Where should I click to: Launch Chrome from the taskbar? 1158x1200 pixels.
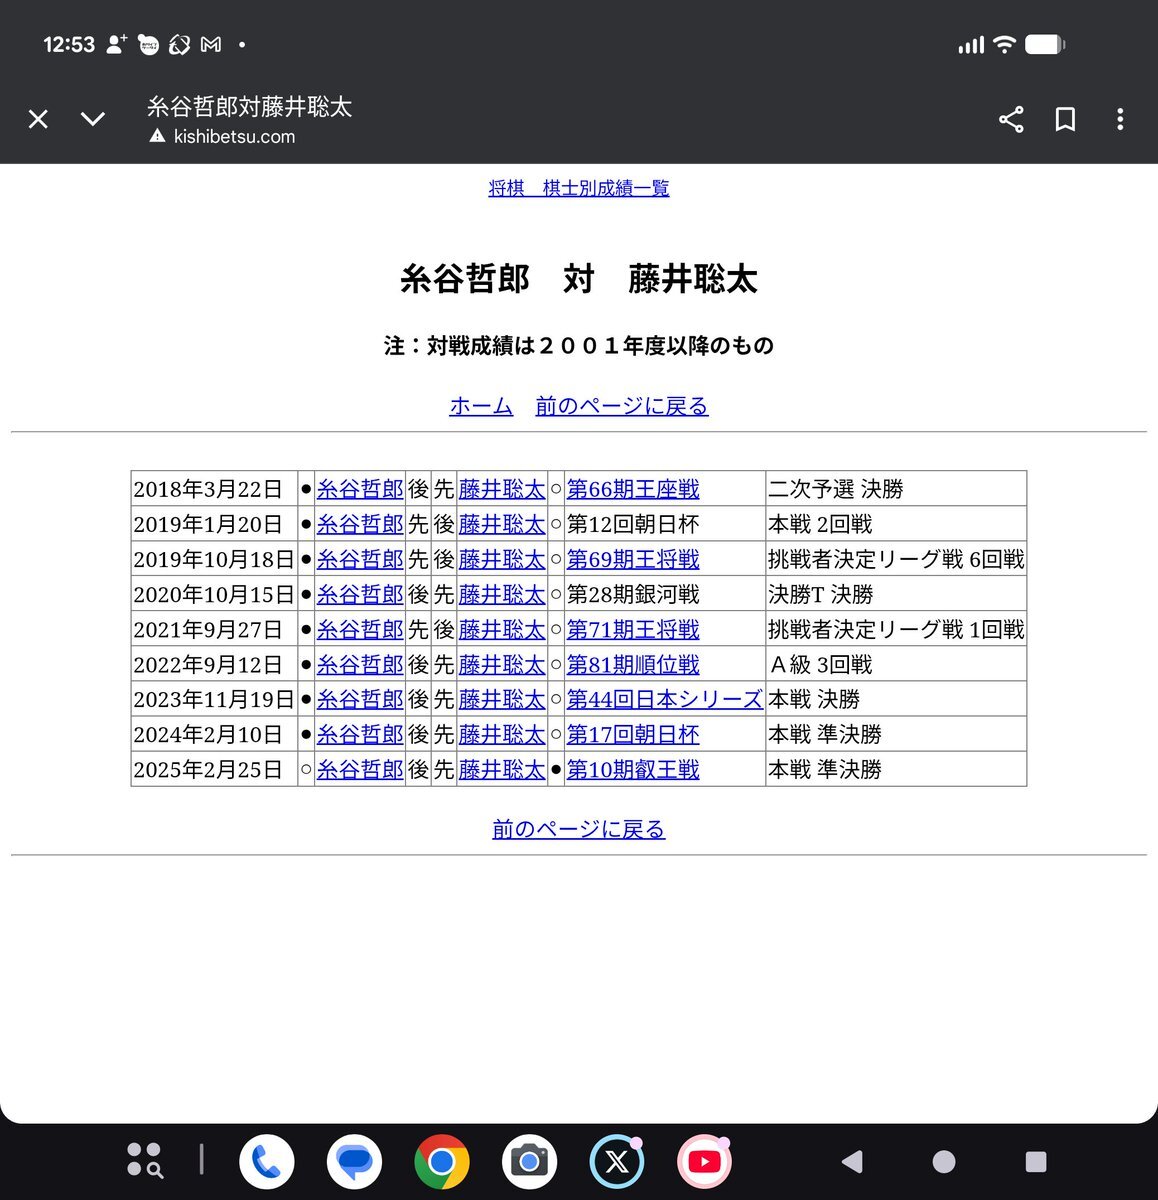click(x=442, y=1162)
